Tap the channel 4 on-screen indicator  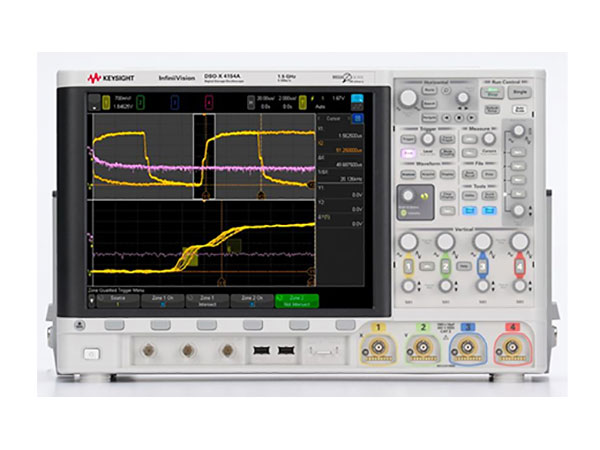209,102
